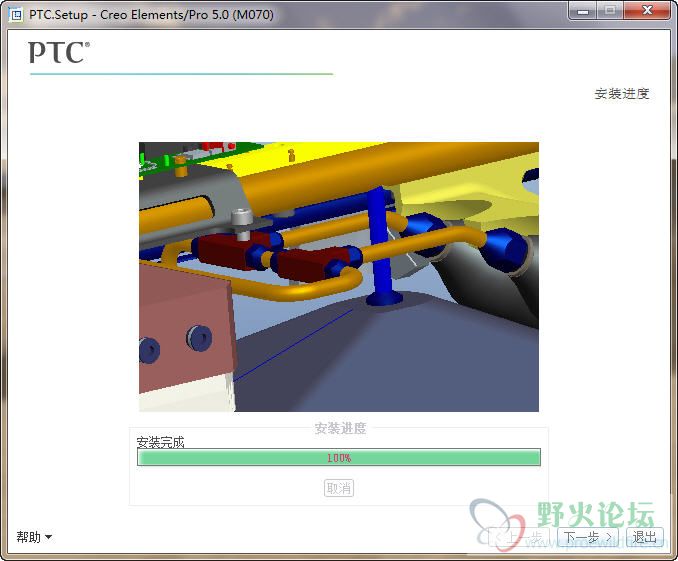Minimize the PTC.Setup window
This screenshot has height=561, width=678.
tap(582, 10)
